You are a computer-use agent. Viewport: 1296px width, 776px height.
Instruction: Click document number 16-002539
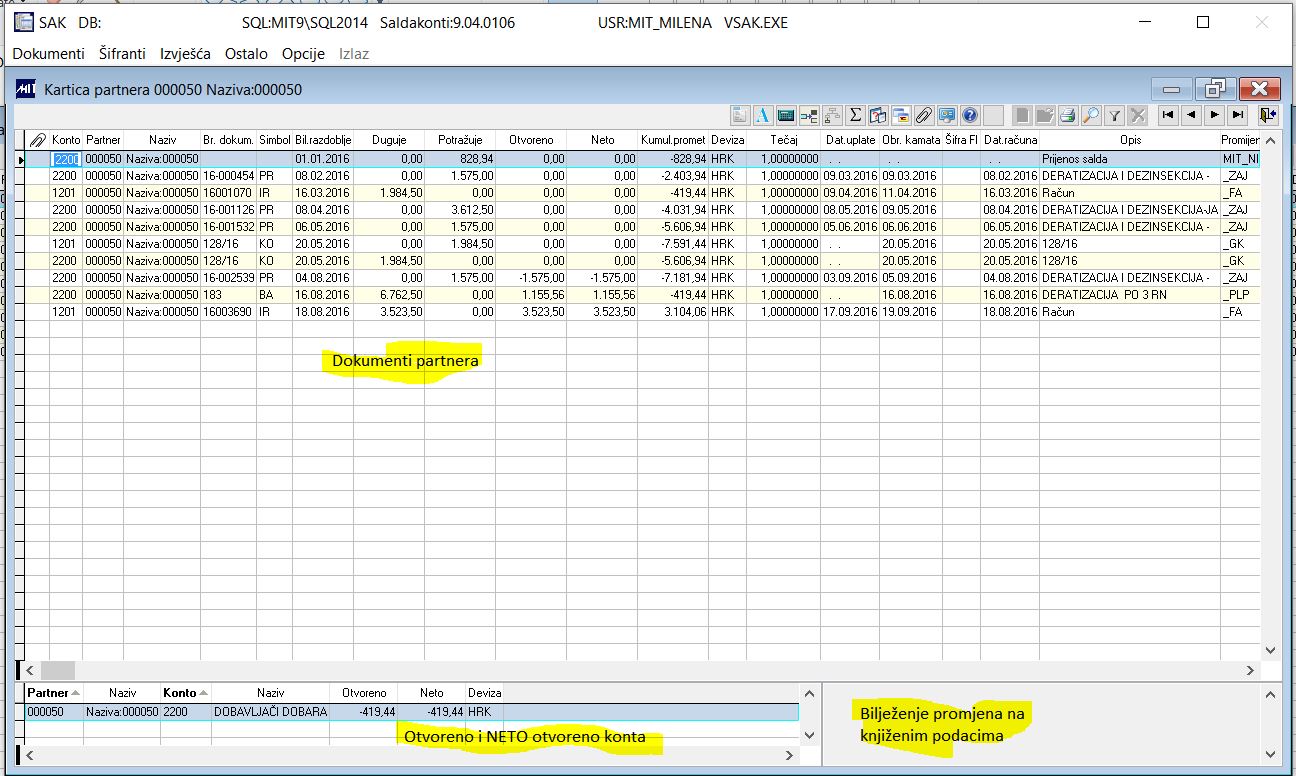229,277
